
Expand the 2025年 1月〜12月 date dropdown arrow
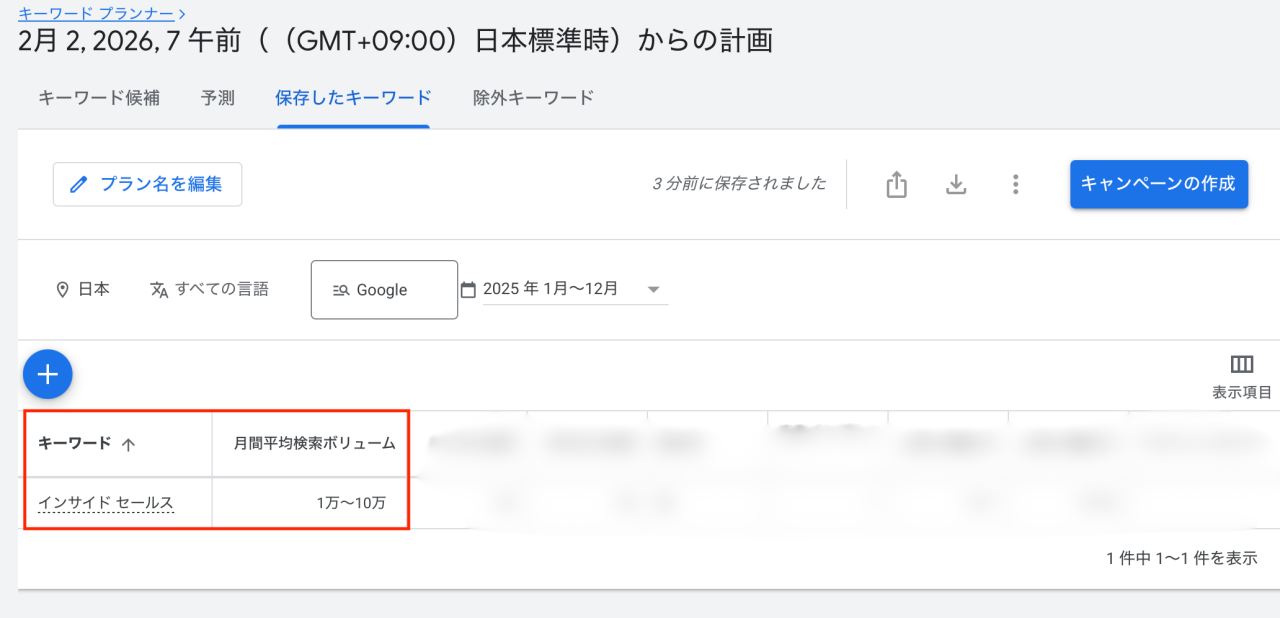click(654, 289)
